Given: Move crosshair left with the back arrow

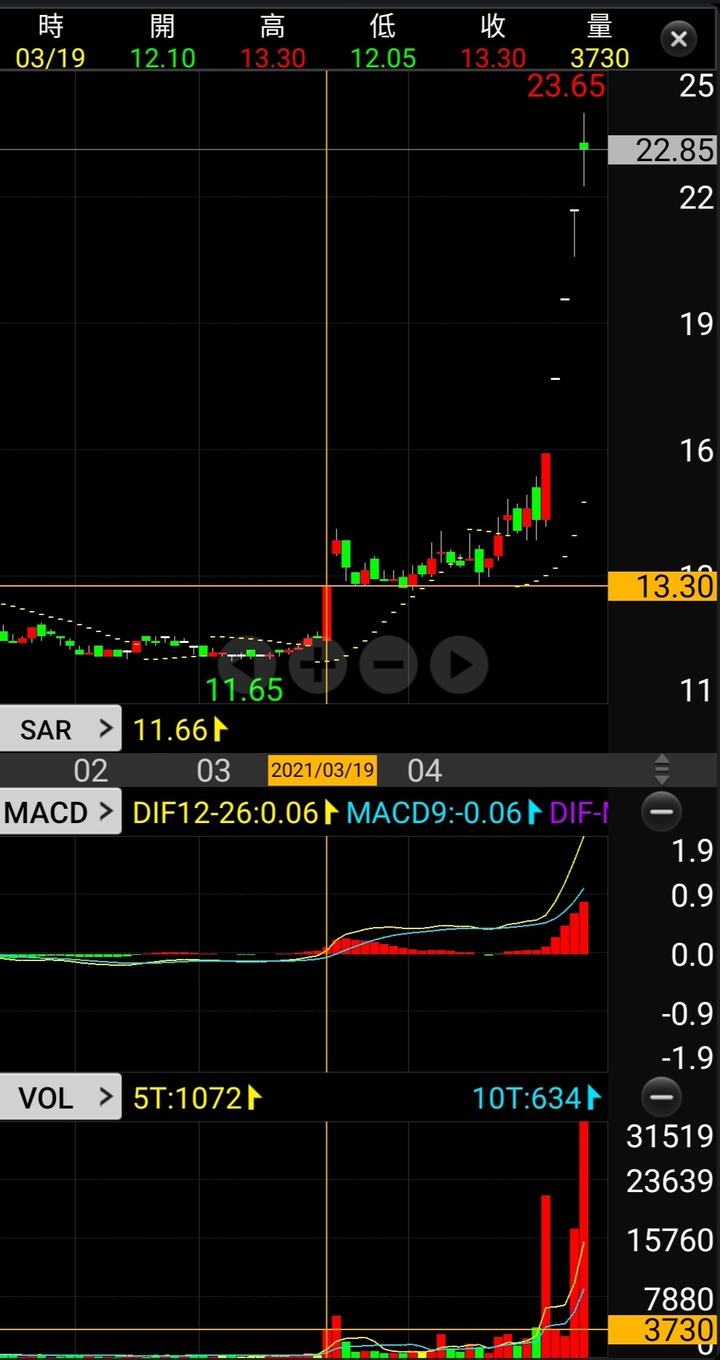Looking at the screenshot, I should [247, 664].
